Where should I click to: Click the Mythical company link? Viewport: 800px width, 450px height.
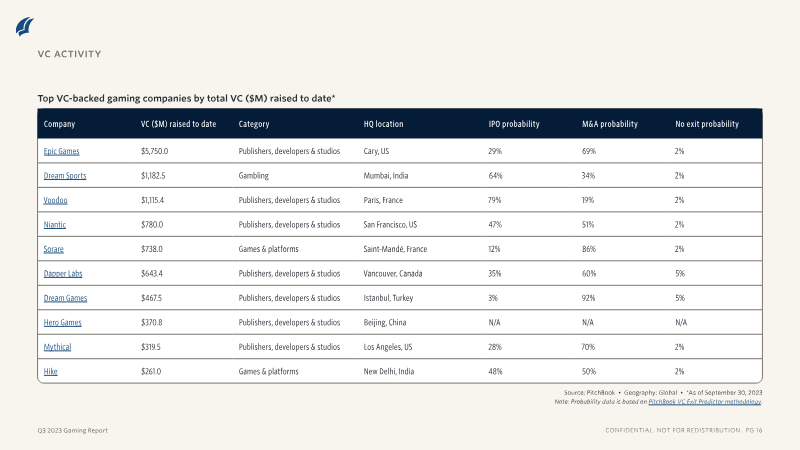click(57, 347)
